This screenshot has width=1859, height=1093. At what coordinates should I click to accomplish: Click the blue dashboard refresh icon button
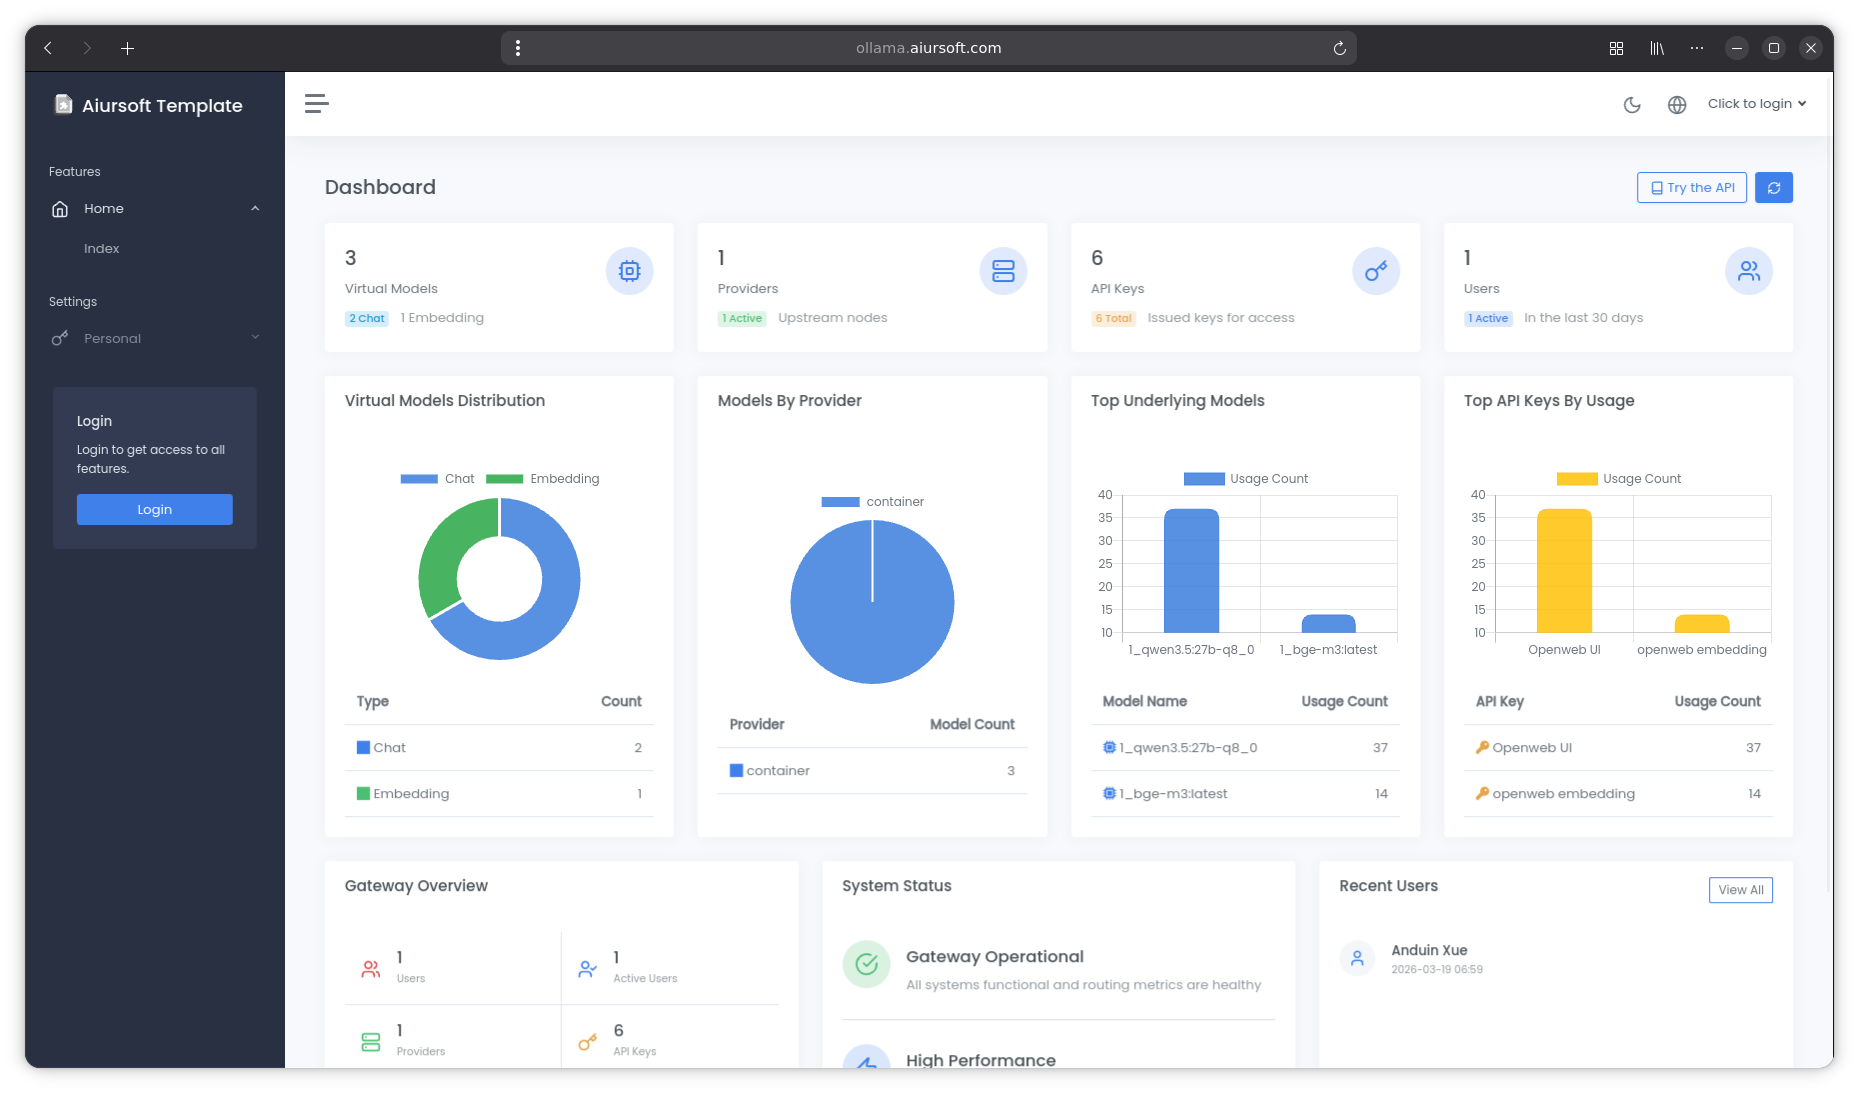1773,188
